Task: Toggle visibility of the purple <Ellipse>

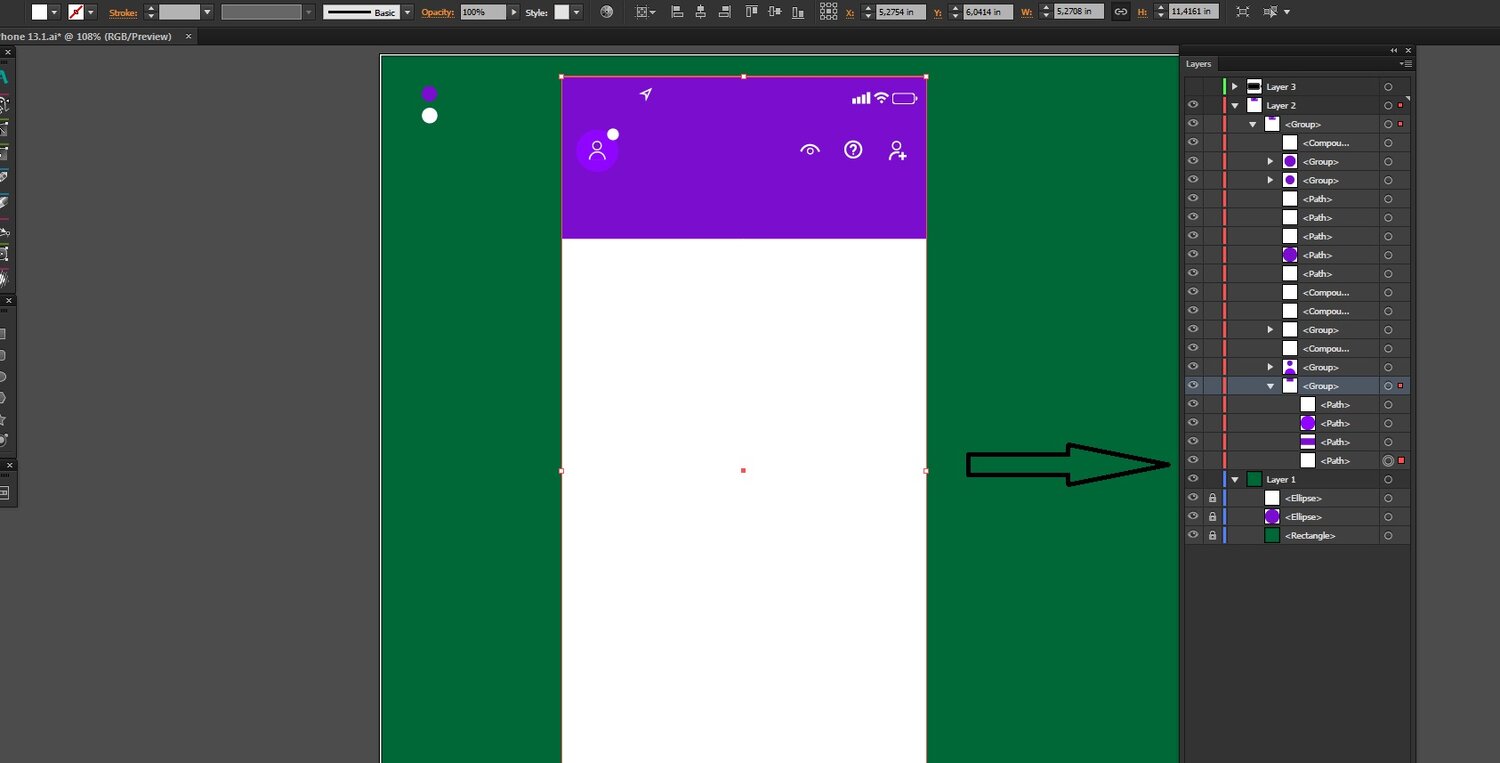Action: point(1192,517)
